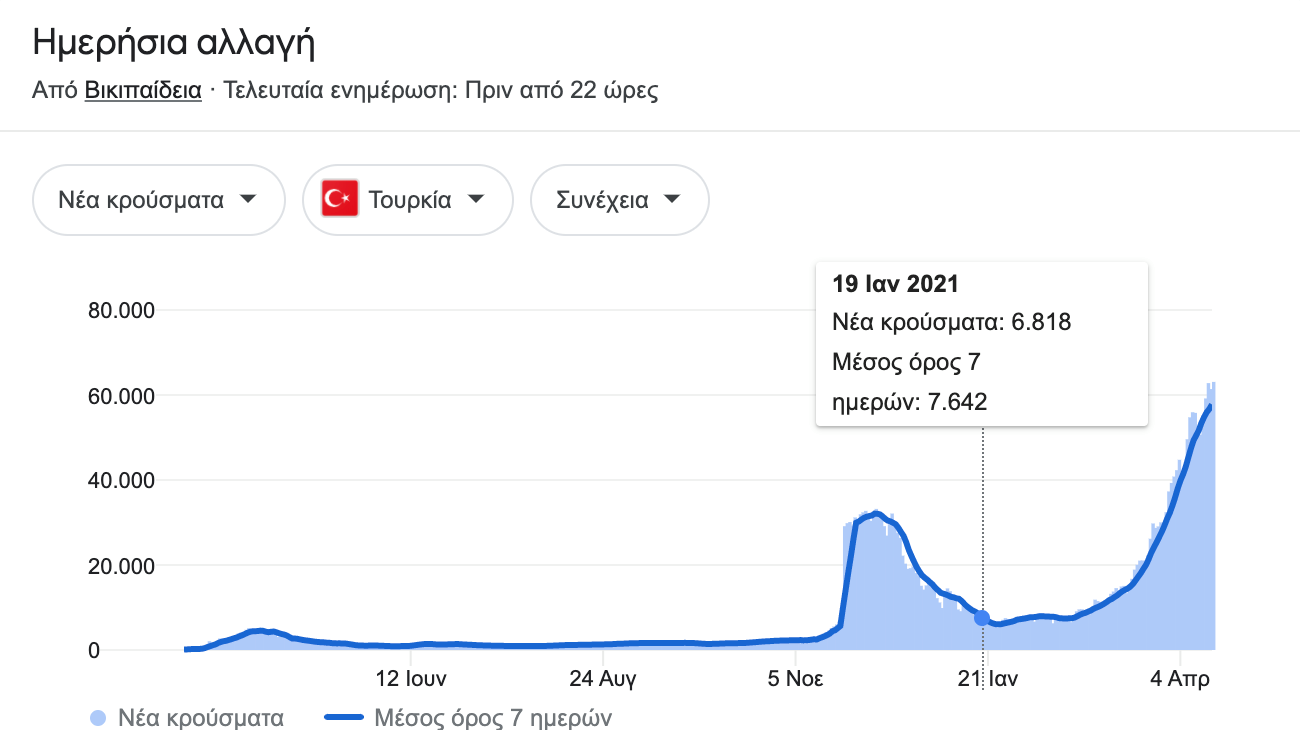Click the 4 Απρ x-axis label
Screen dimensions: 1300x730
click(x=1180, y=680)
